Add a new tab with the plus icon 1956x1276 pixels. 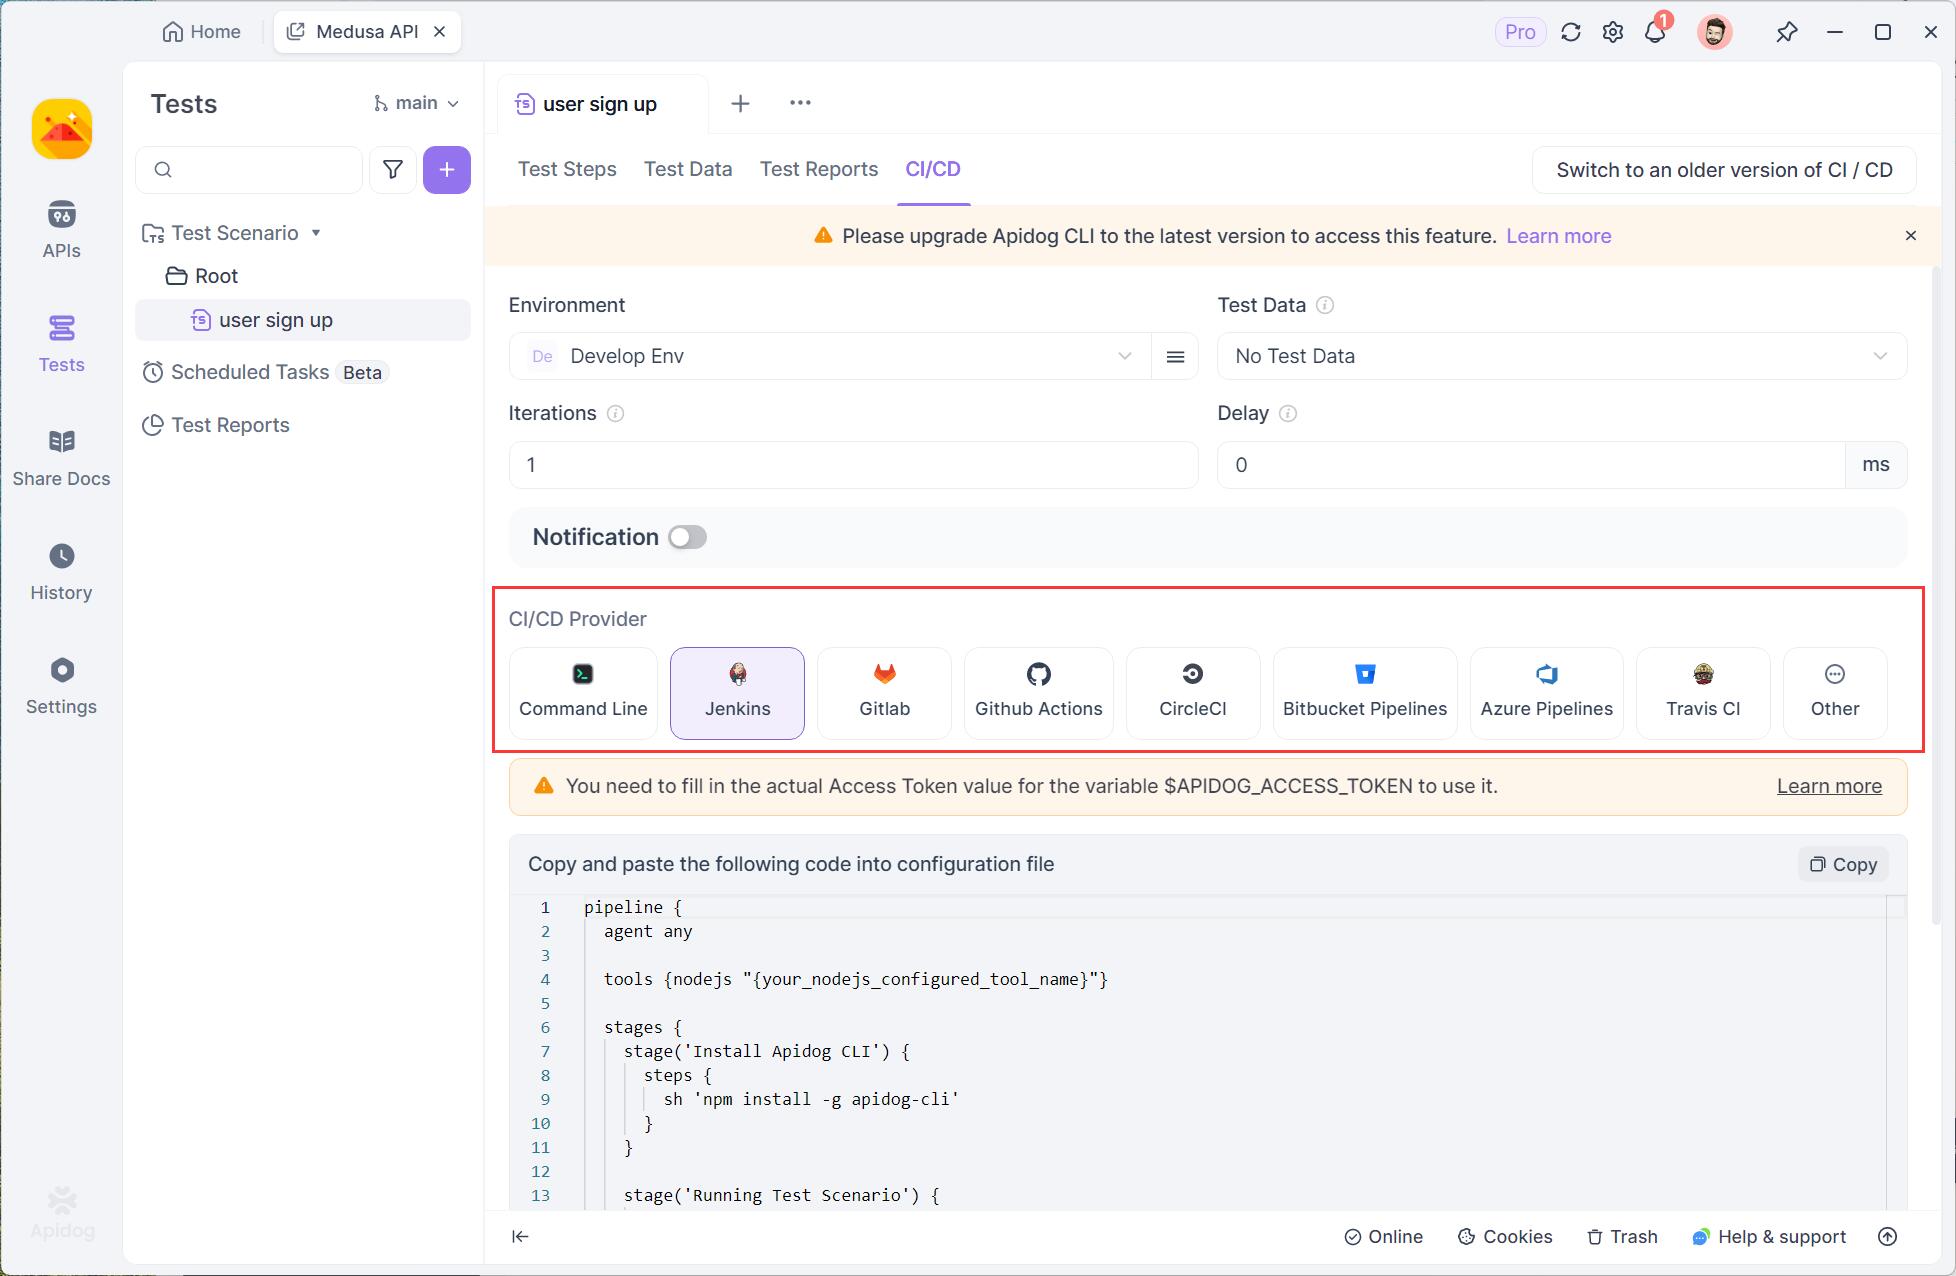740,103
